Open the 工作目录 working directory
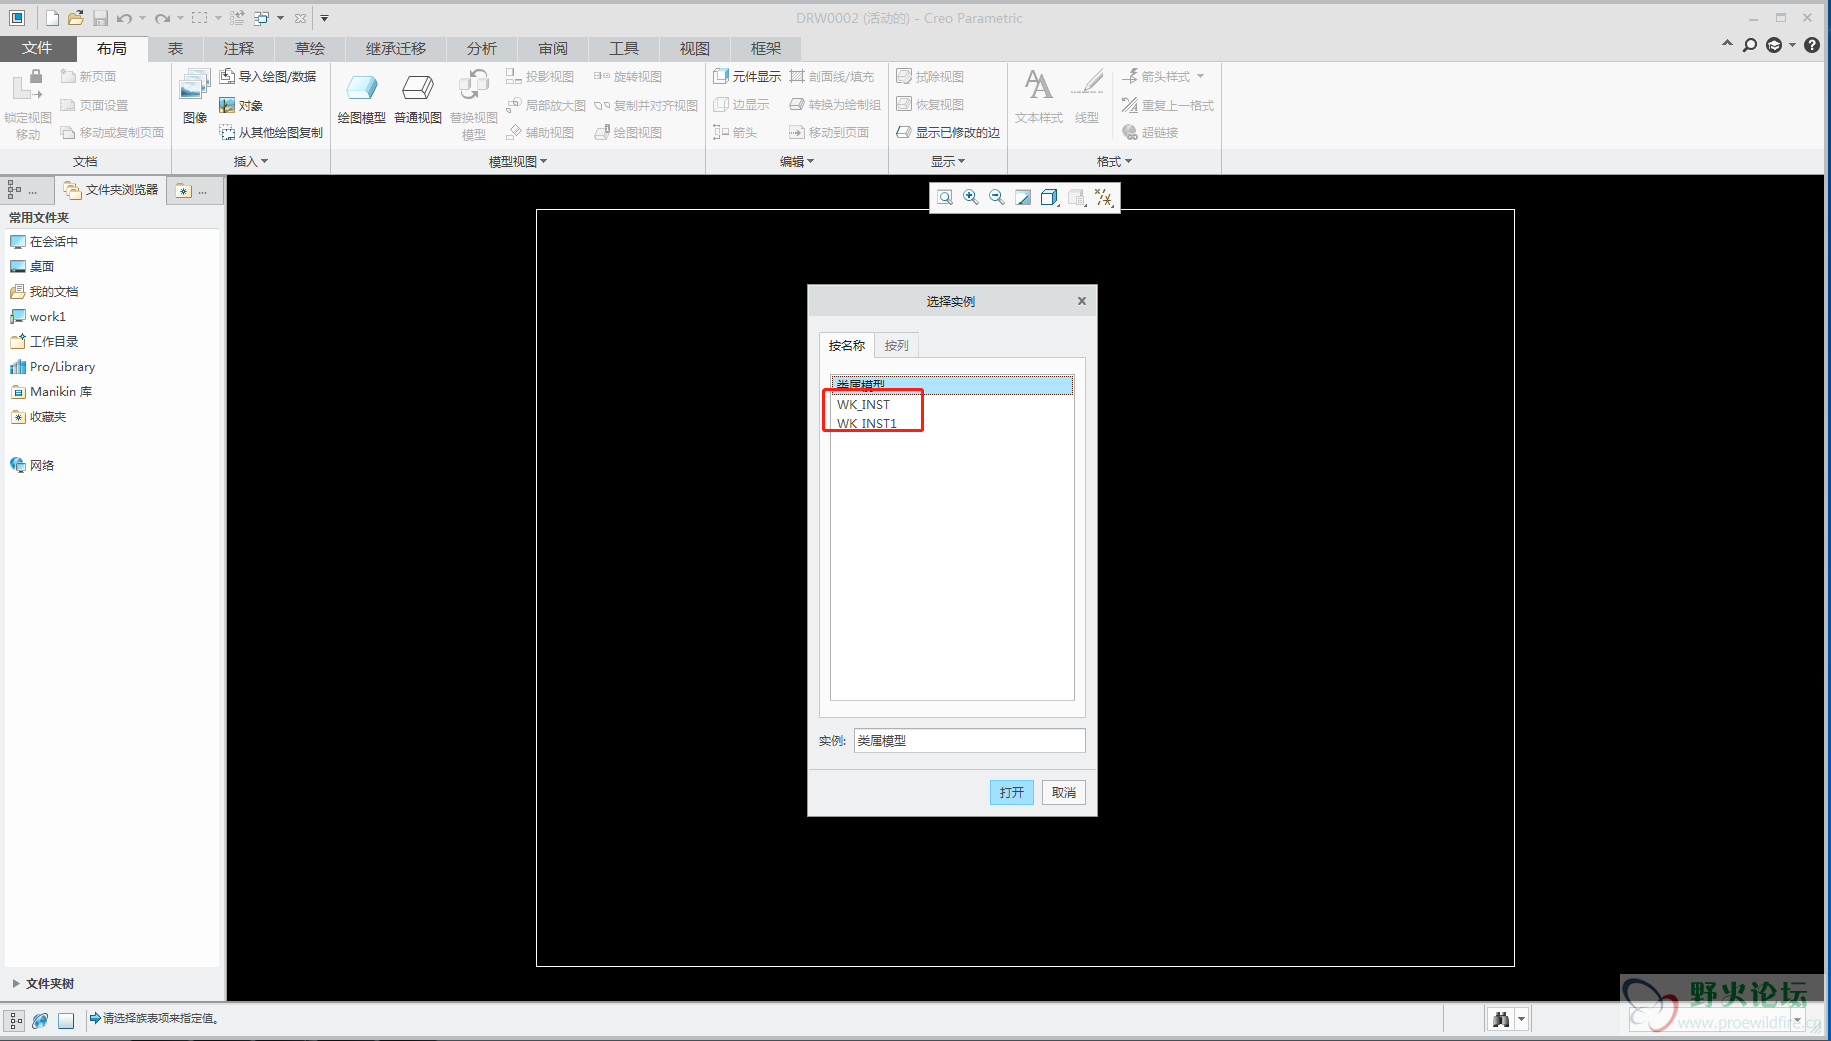1831x1041 pixels. tap(44, 341)
